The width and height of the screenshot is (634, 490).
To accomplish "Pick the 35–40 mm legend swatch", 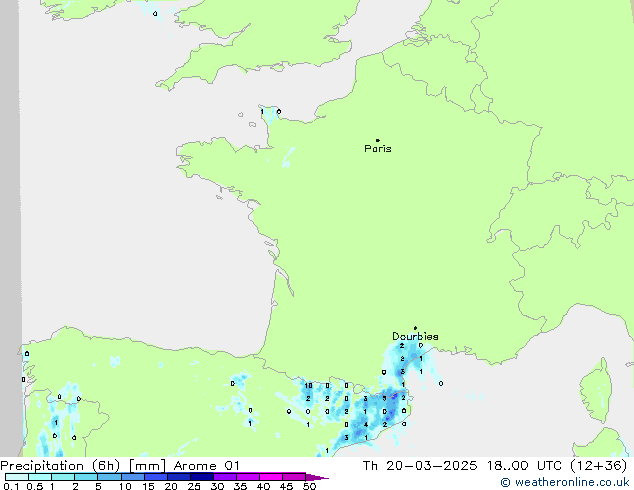I will pos(248,477).
